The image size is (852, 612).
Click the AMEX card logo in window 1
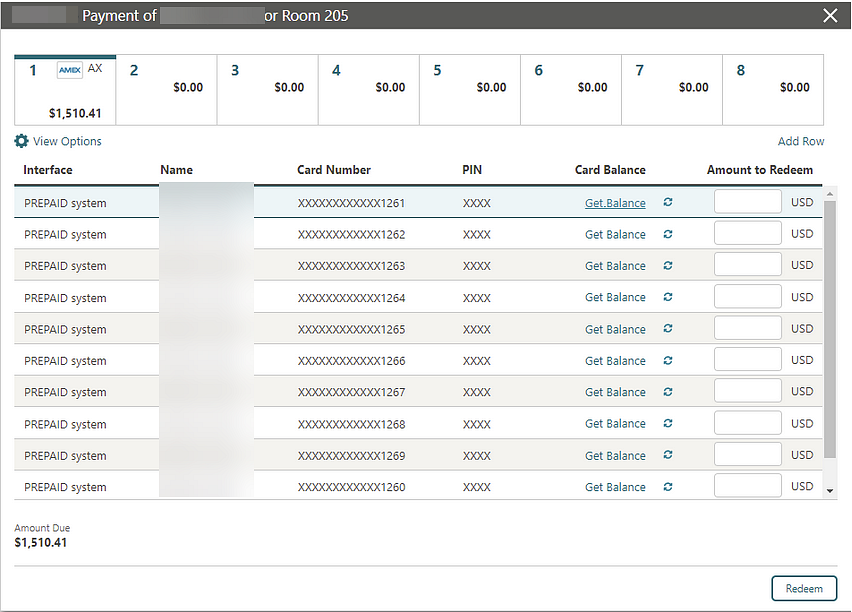[x=70, y=70]
